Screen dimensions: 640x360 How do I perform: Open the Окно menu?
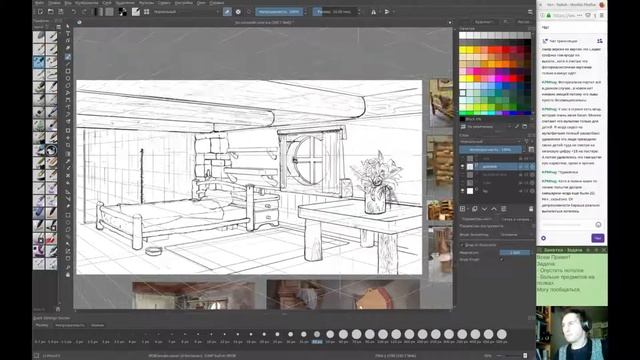coord(201,3)
